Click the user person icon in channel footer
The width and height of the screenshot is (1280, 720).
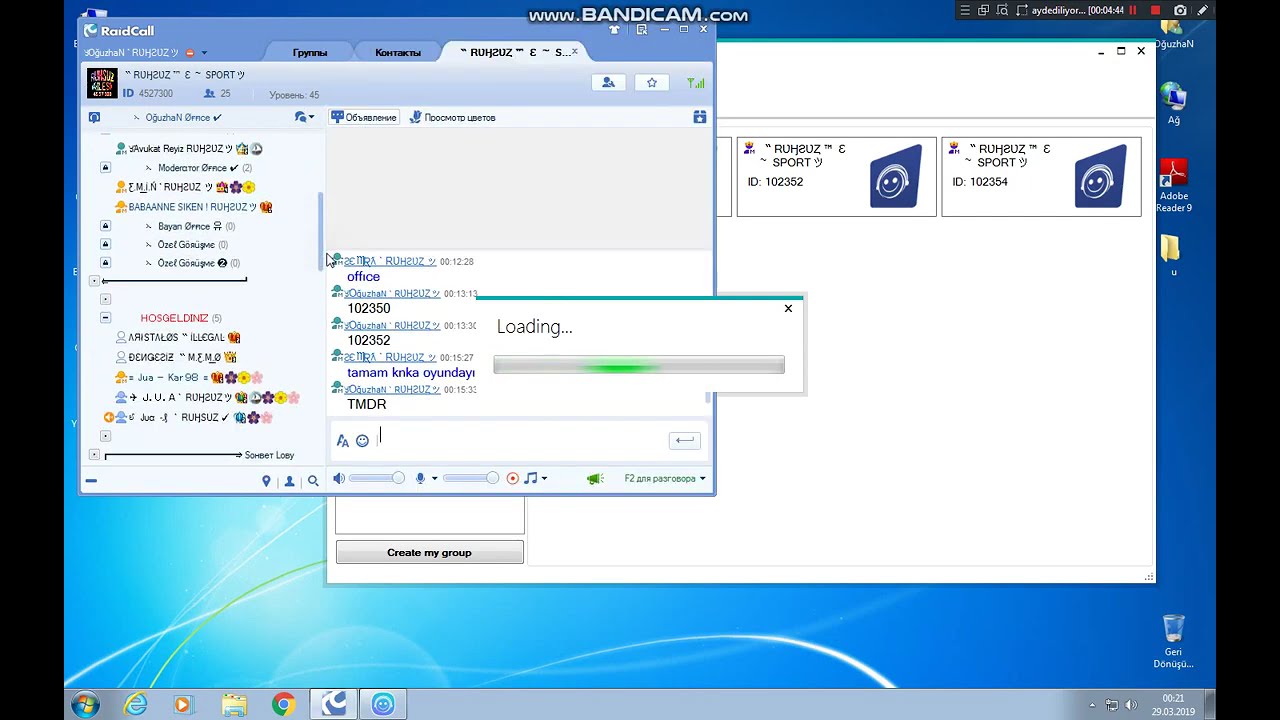coord(289,481)
